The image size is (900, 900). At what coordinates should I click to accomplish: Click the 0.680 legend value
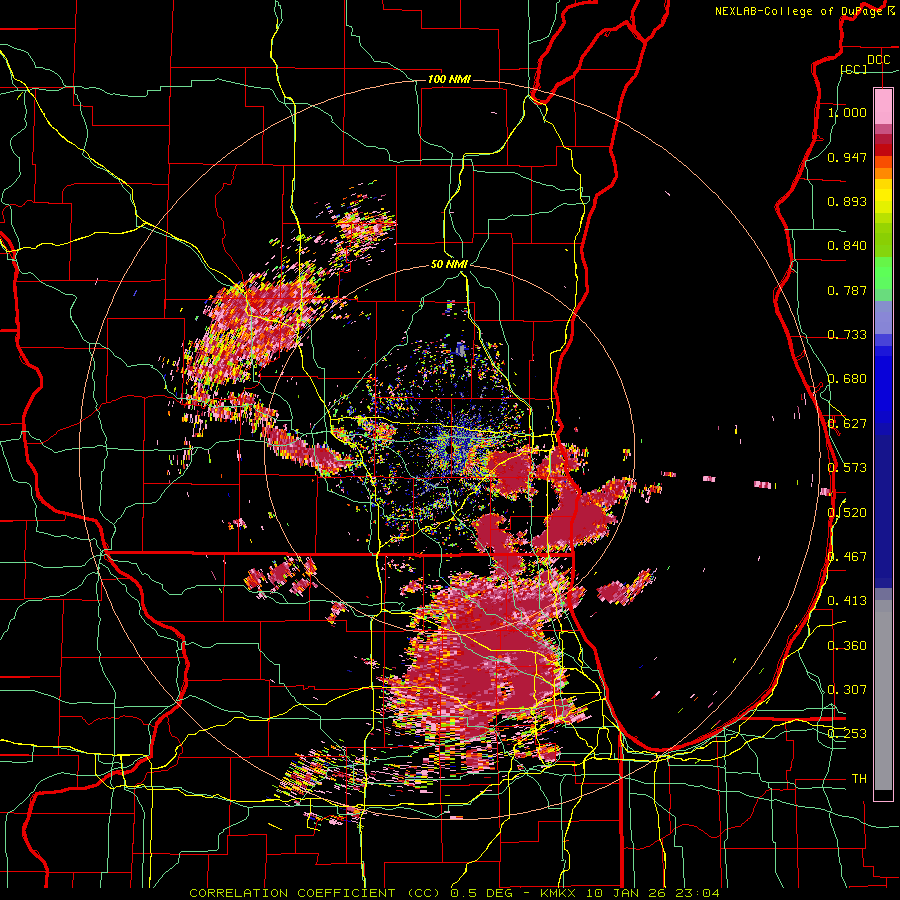[847, 379]
